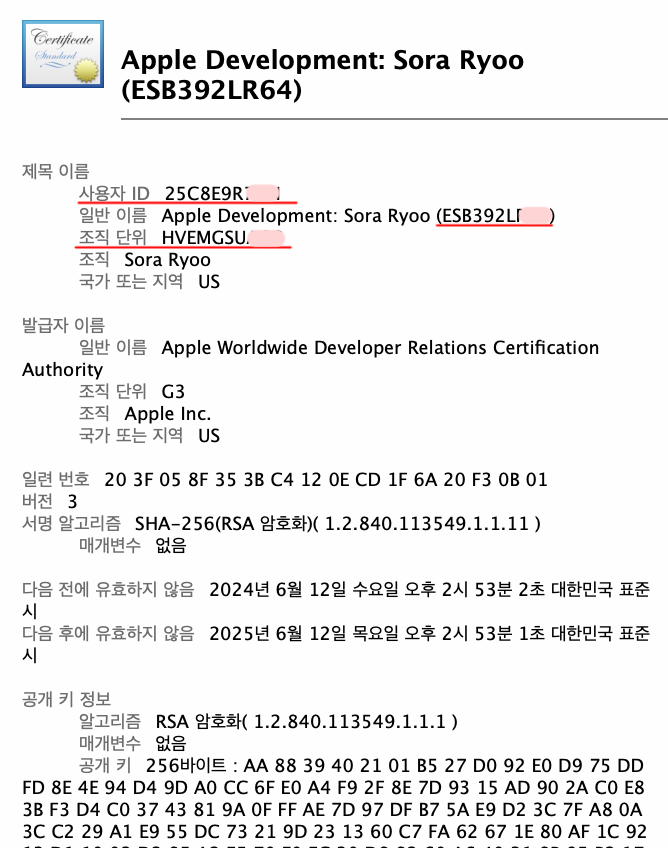Image resolution: width=668 pixels, height=848 pixels.
Task: Click the 조직 value Sora Ryoo
Action: point(167,260)
